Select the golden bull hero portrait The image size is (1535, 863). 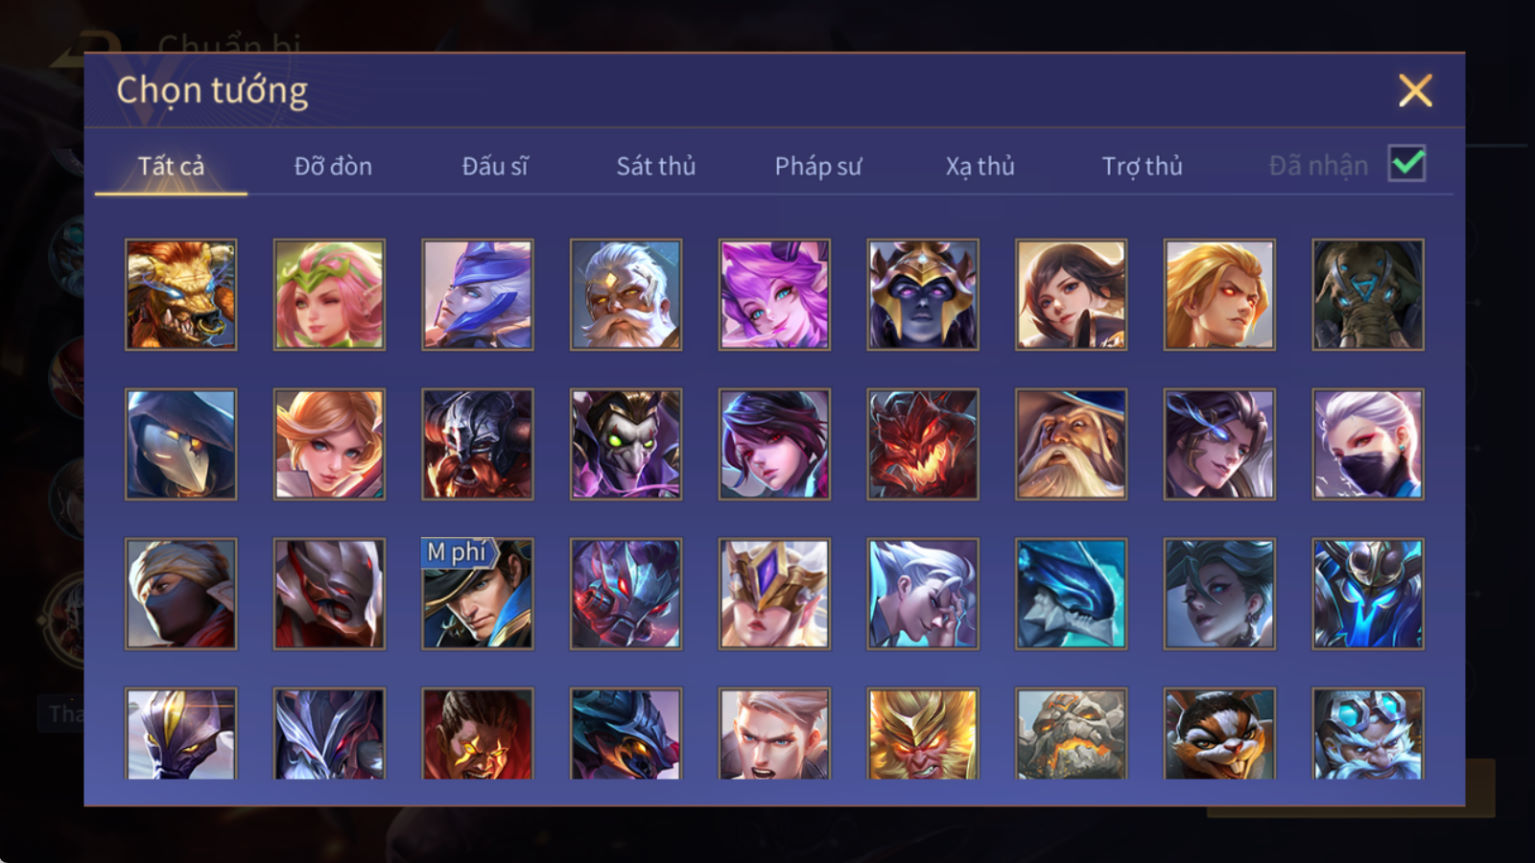tap(181, 294)
